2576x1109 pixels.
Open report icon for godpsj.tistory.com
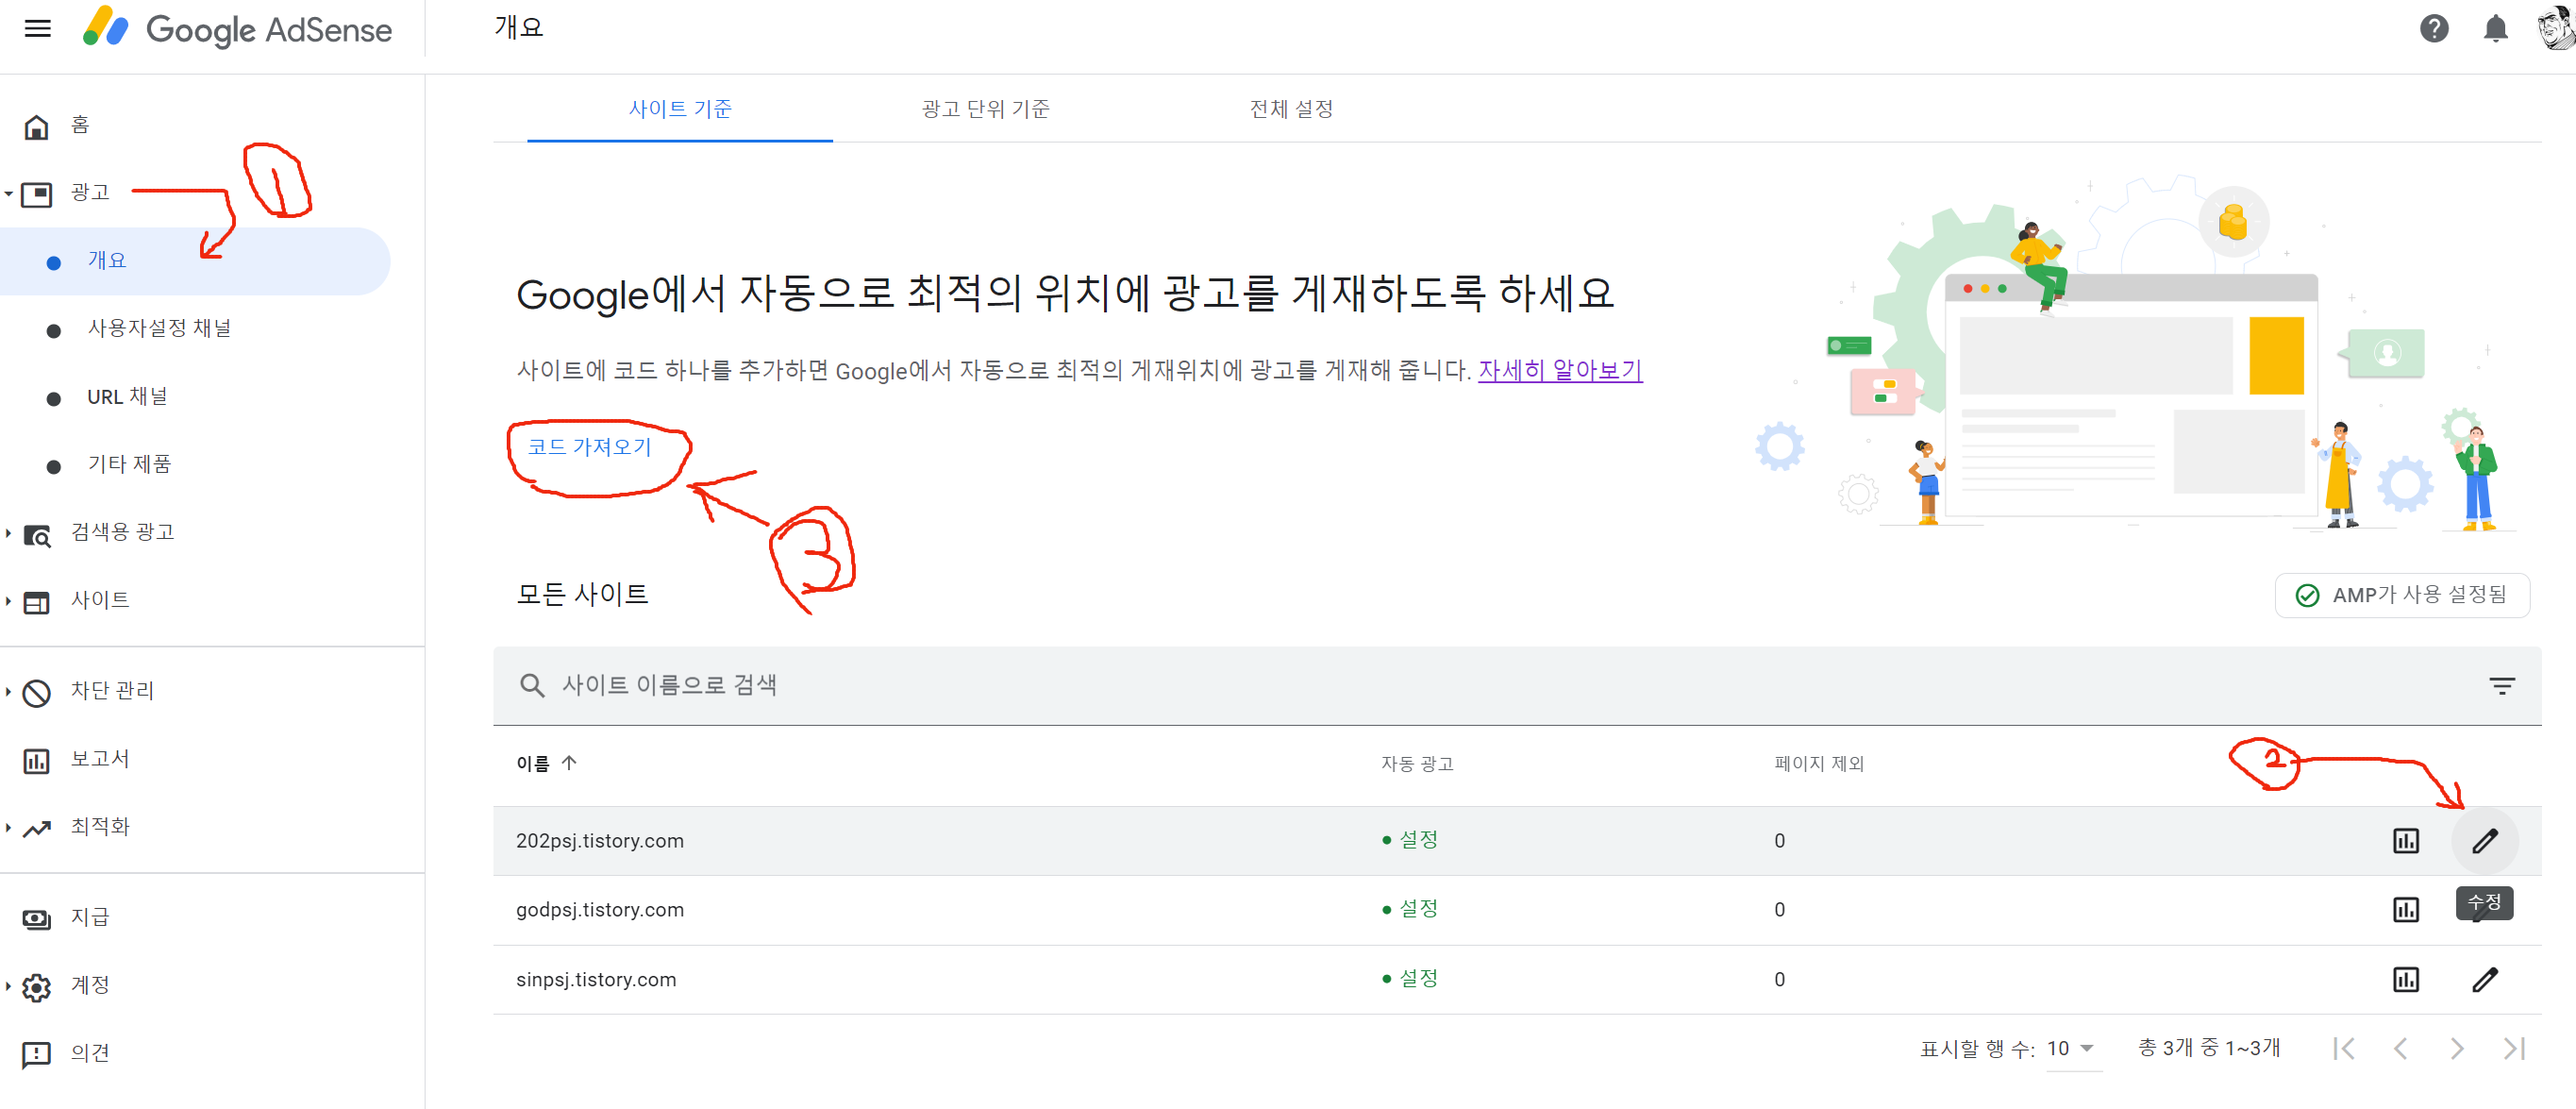click(x=2405, y=911)
